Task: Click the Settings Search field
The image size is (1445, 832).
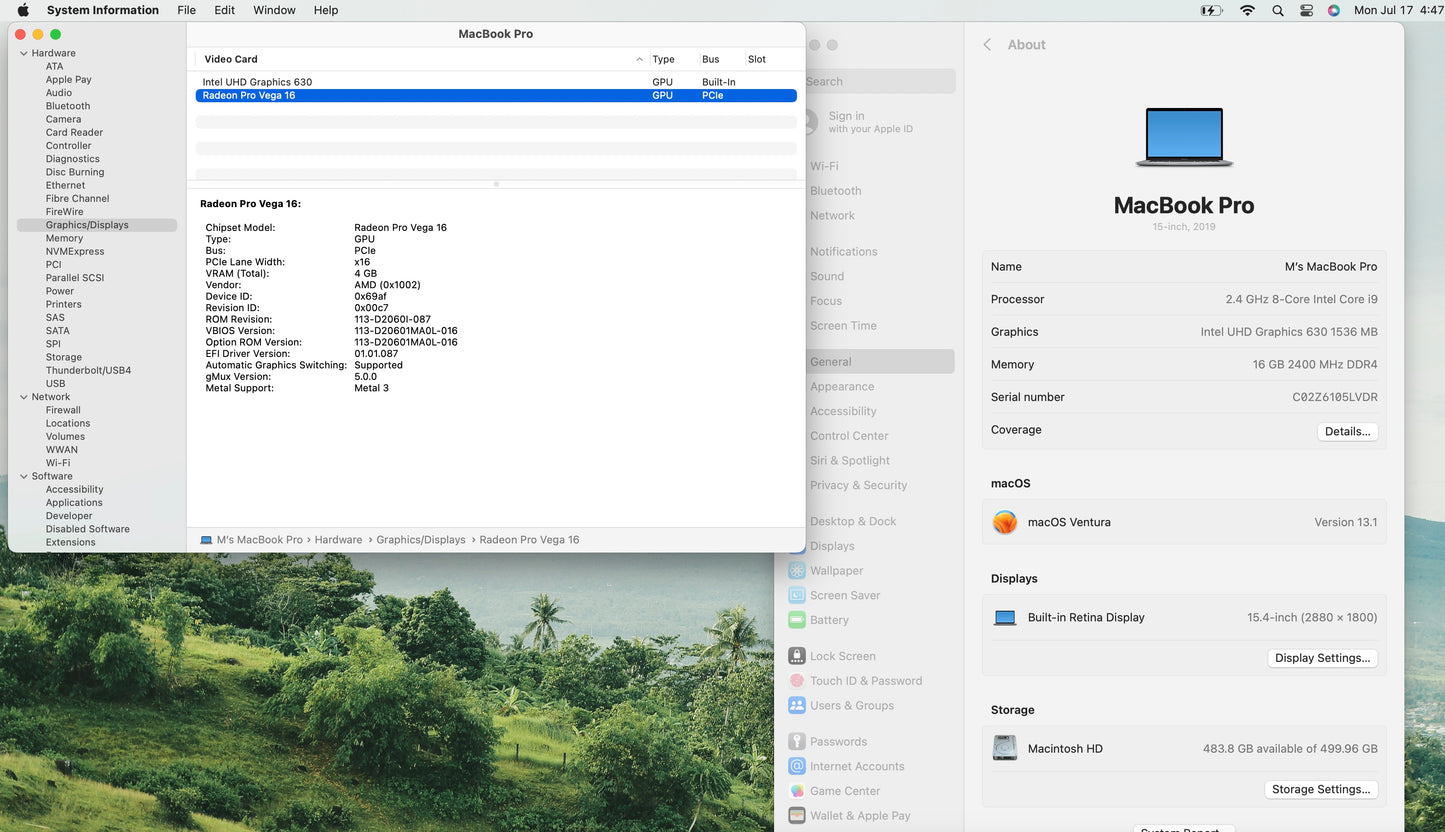Action: [x=880, y=82]
